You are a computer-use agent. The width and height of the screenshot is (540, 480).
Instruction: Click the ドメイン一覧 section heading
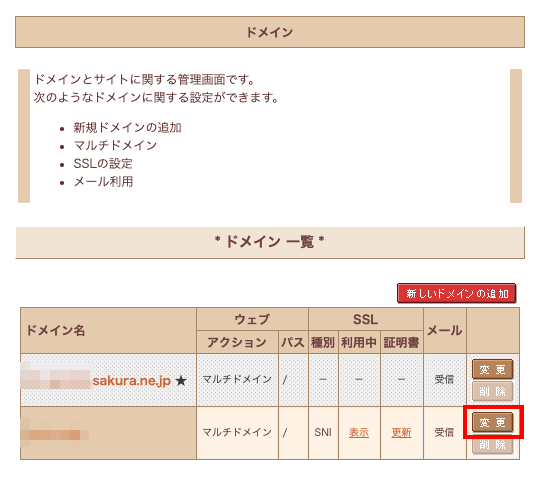click(270, 242)
